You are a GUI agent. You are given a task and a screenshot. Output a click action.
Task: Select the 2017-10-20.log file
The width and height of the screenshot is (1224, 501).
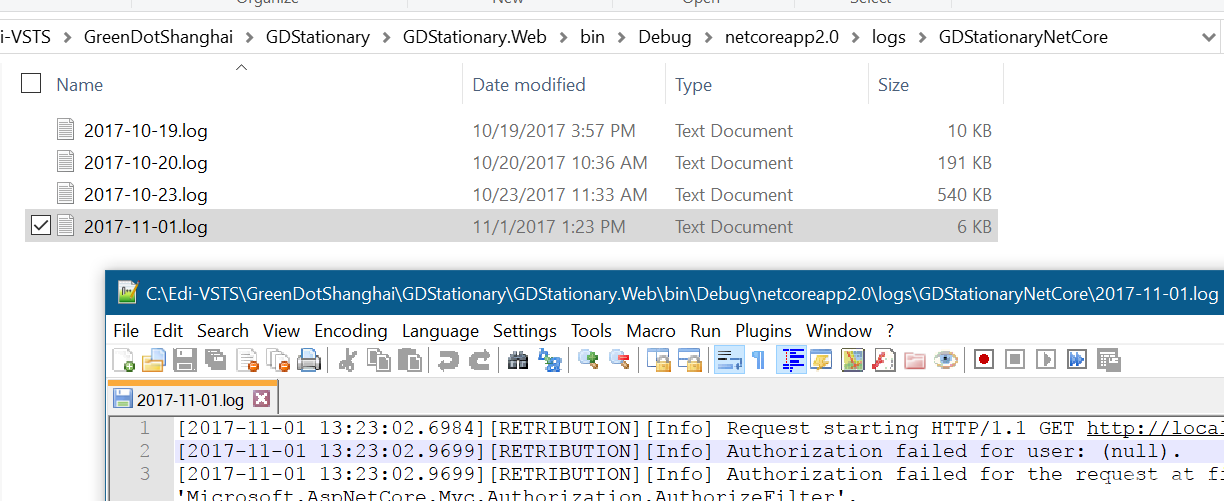pyautogui.click(x=145, y=162)
